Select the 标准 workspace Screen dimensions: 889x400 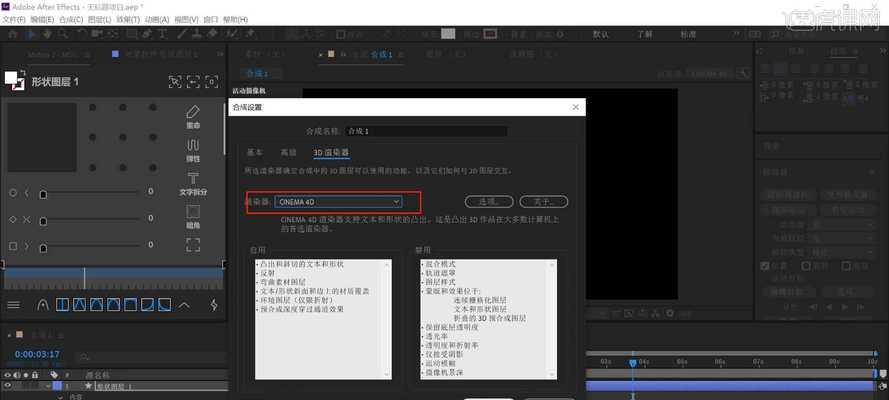688,35
